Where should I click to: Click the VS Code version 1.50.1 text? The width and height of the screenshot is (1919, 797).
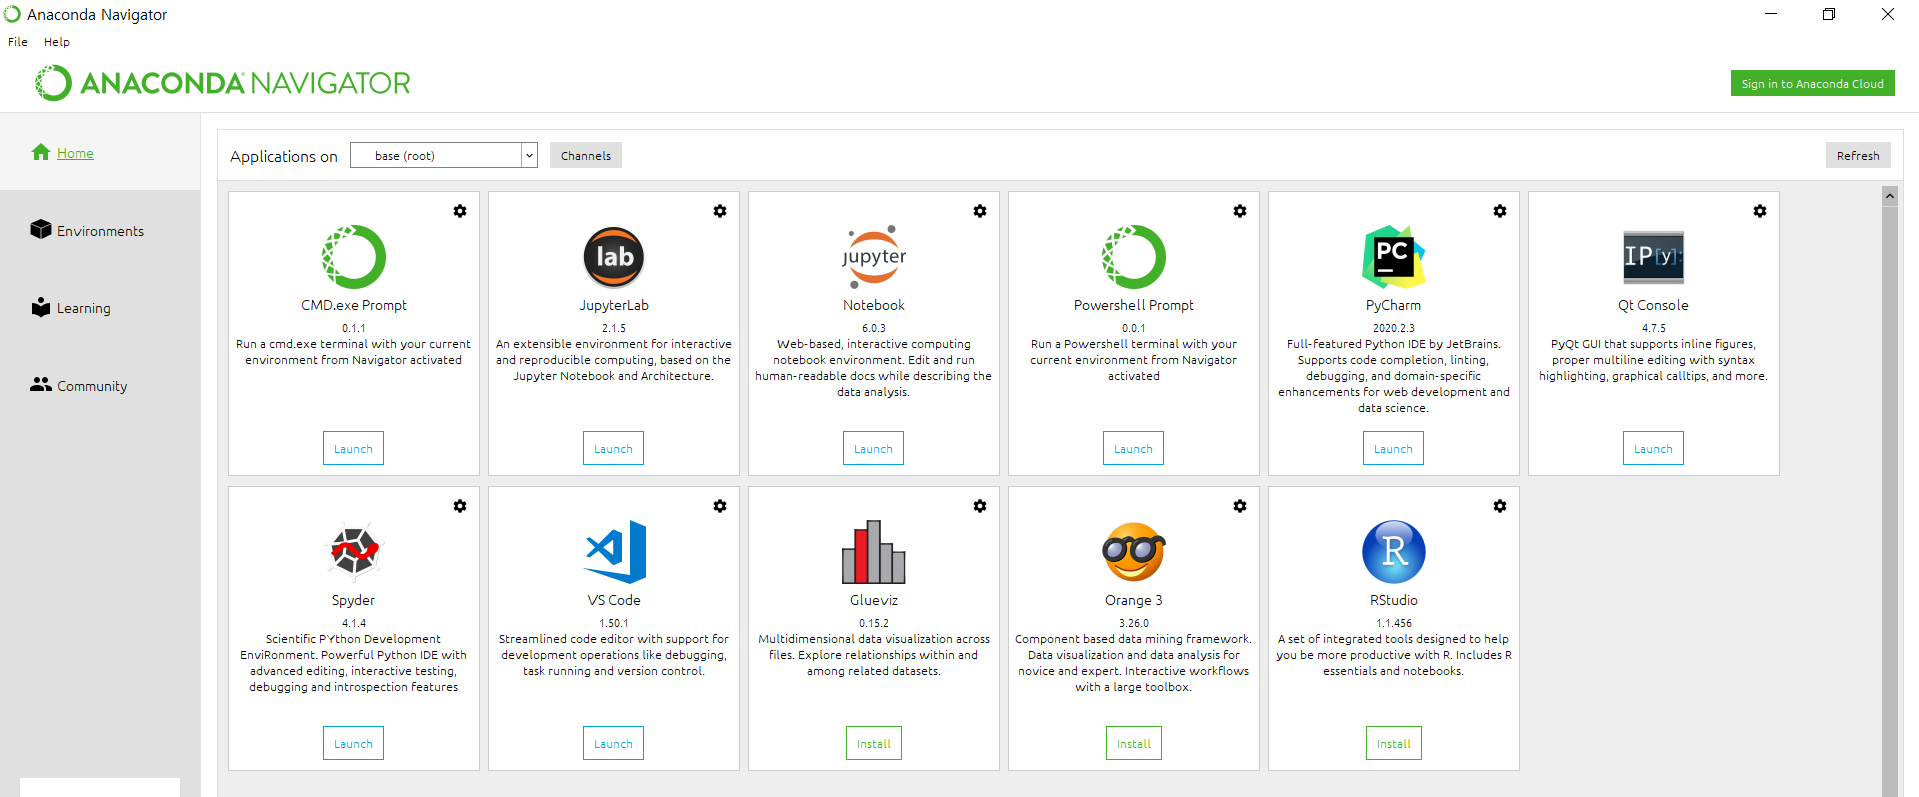(x=614, y=623)
